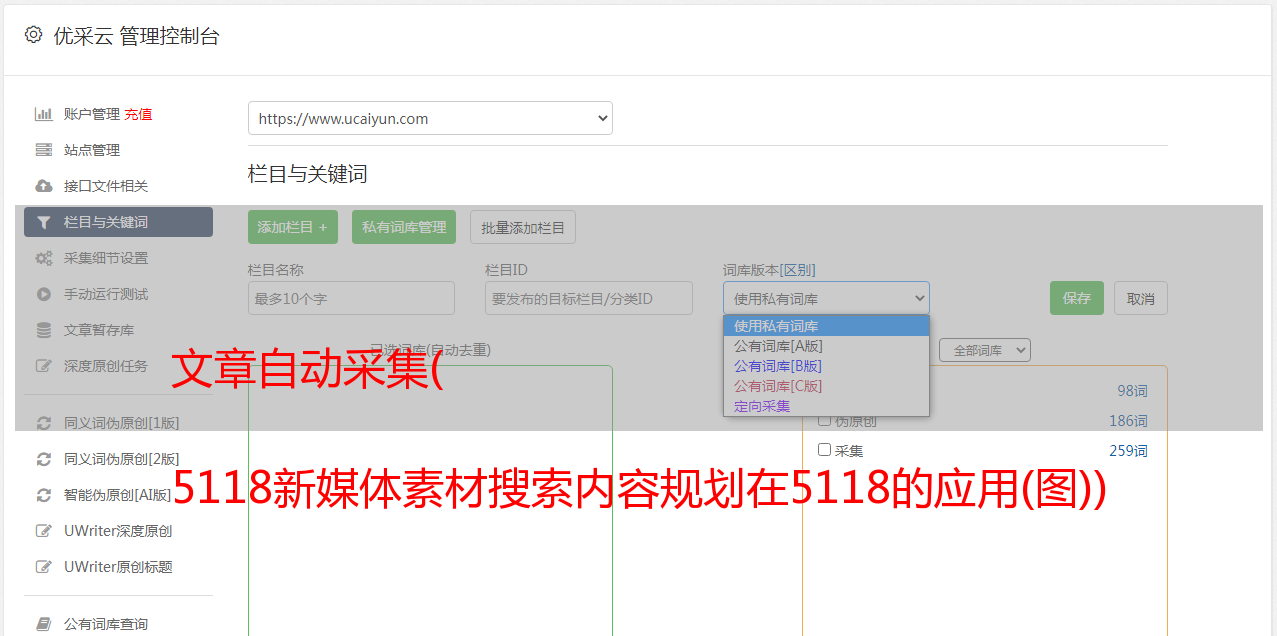1277x636 pixels.
Task: Click the 栏目名称 input field
Action: coord(351,298)
